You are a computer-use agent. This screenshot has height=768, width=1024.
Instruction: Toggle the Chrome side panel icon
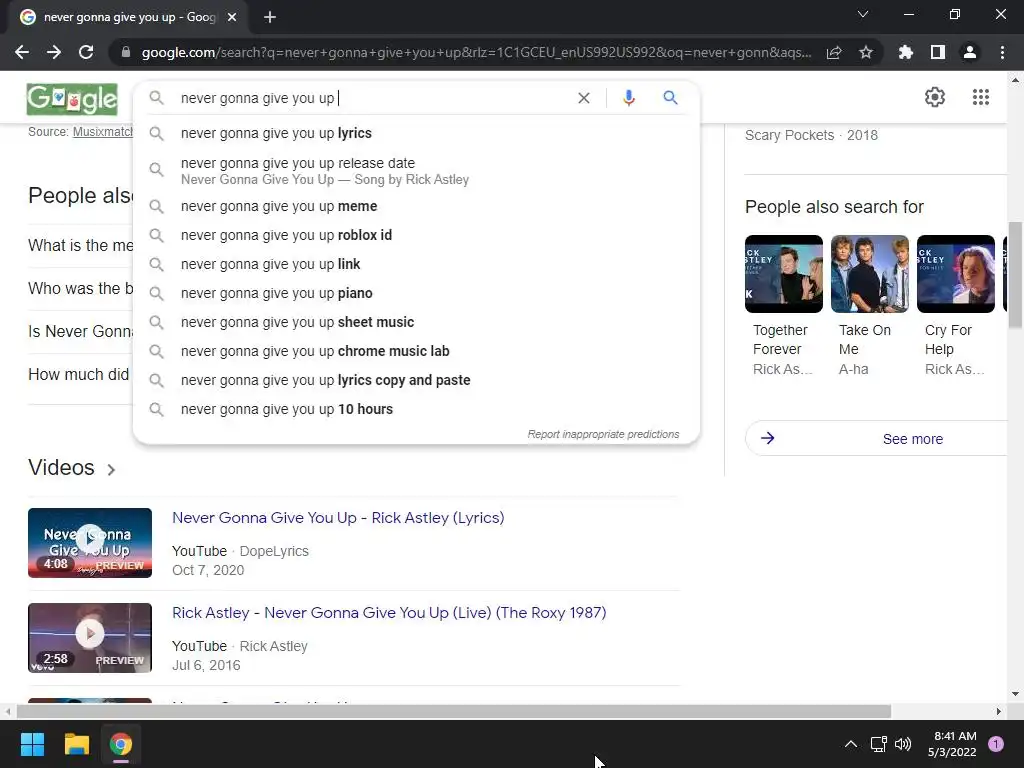click(937, 52)
